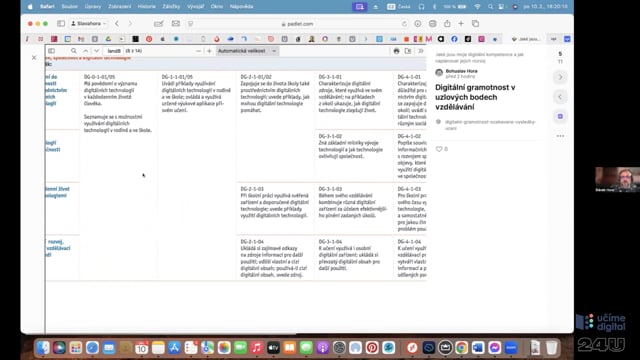The width and height of the screenshot is (640, 360).
Task: Switch to the Jaké jsou... tab
Action: tap(526, 39)
